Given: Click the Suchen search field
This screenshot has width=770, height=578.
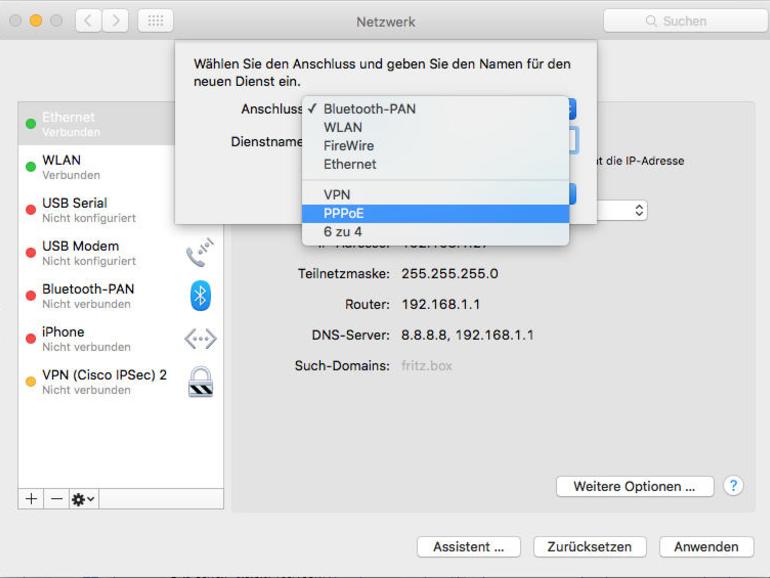Looking at the screenshot, I should (x=685, y=21).
